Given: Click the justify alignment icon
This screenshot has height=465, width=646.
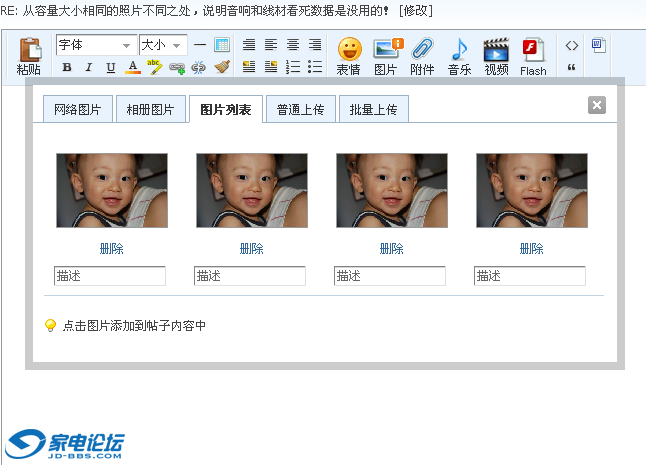Looking at the screenshot, I should 249,44.
